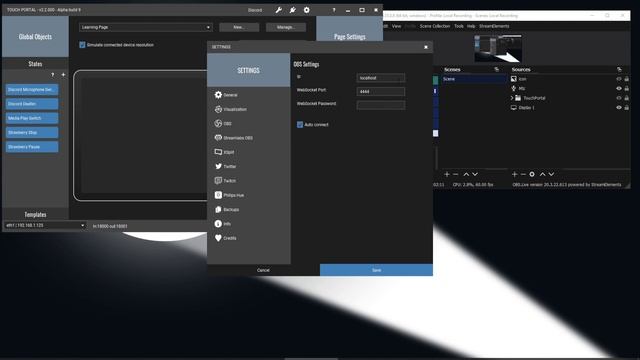This screenshot has width=640, height=360.
Task: Toggle visibility of the TouchPortal group in OBS
Action: (x=619, y=98)
